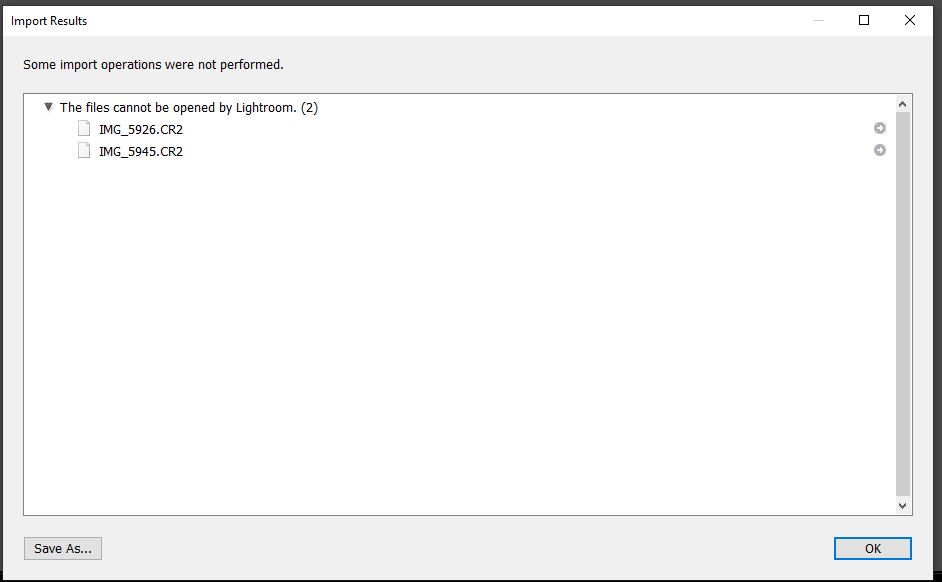Click the 'Some import operations were not performed' message

click(153, 65)
